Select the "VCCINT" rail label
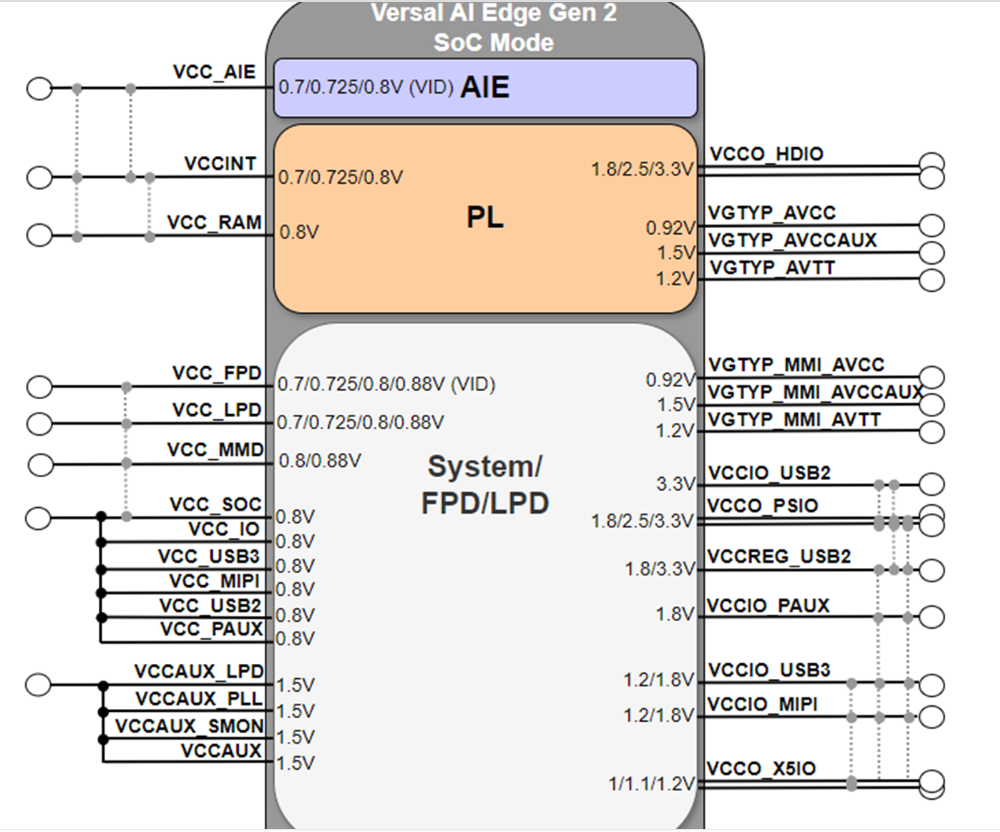Image resolution: width=1000 pixels, height=832 pixels. (220, 164)
